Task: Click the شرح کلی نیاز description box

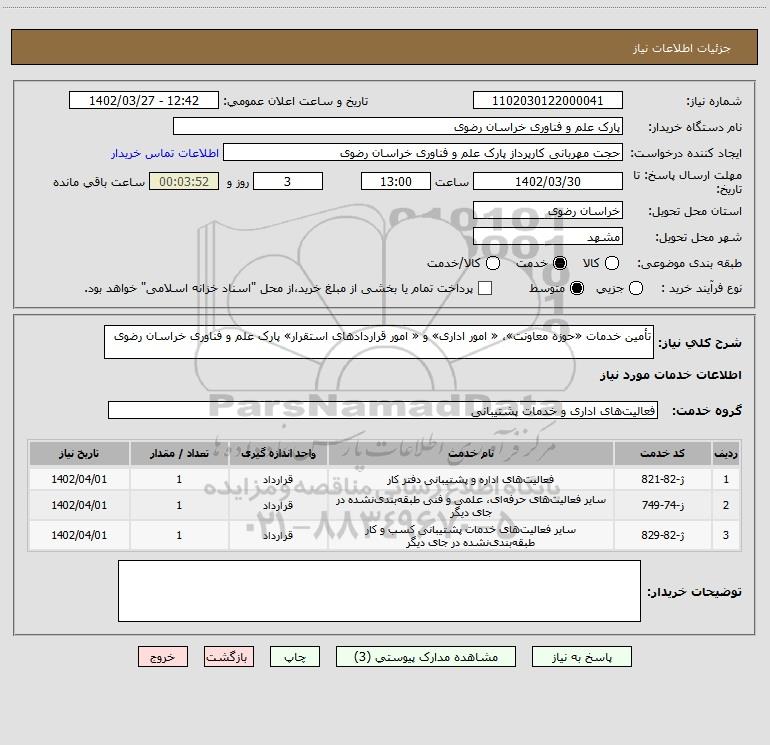Action: point(379,342)
